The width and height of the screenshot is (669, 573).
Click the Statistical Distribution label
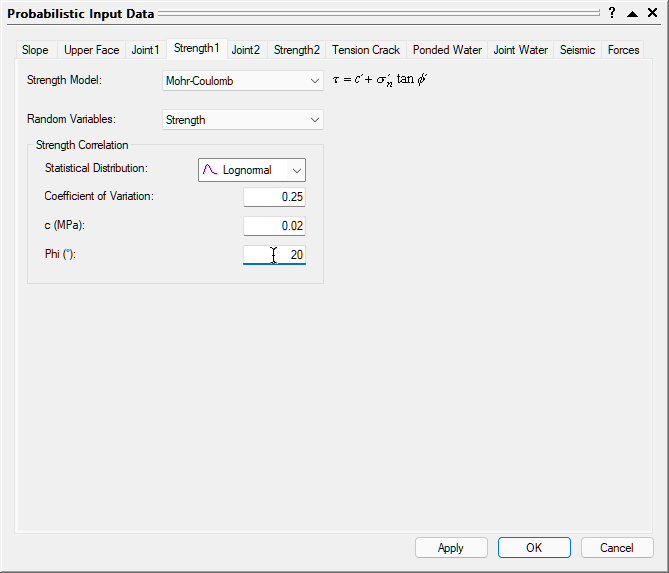tap(96, 168)
